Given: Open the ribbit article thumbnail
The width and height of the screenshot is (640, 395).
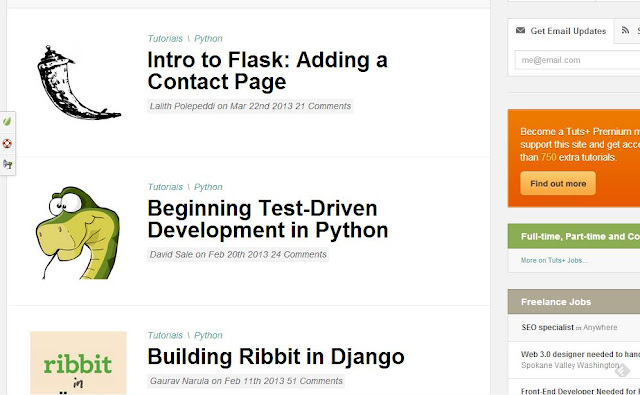Looking at the screenshot, I should pos(78,363).
